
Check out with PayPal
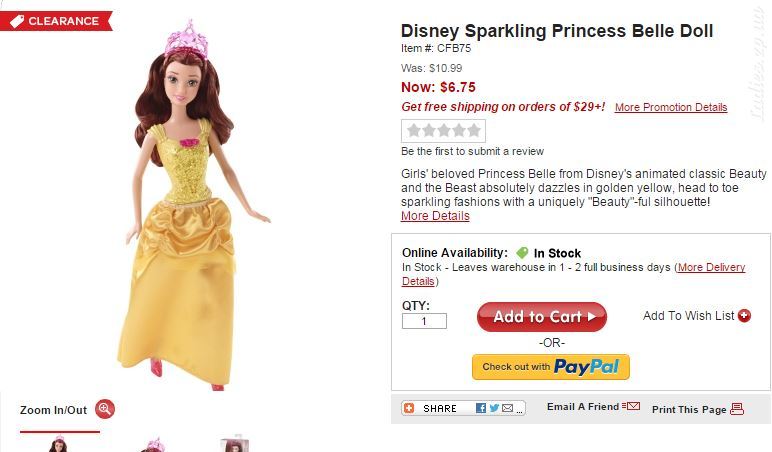click(x=550, y=367)
